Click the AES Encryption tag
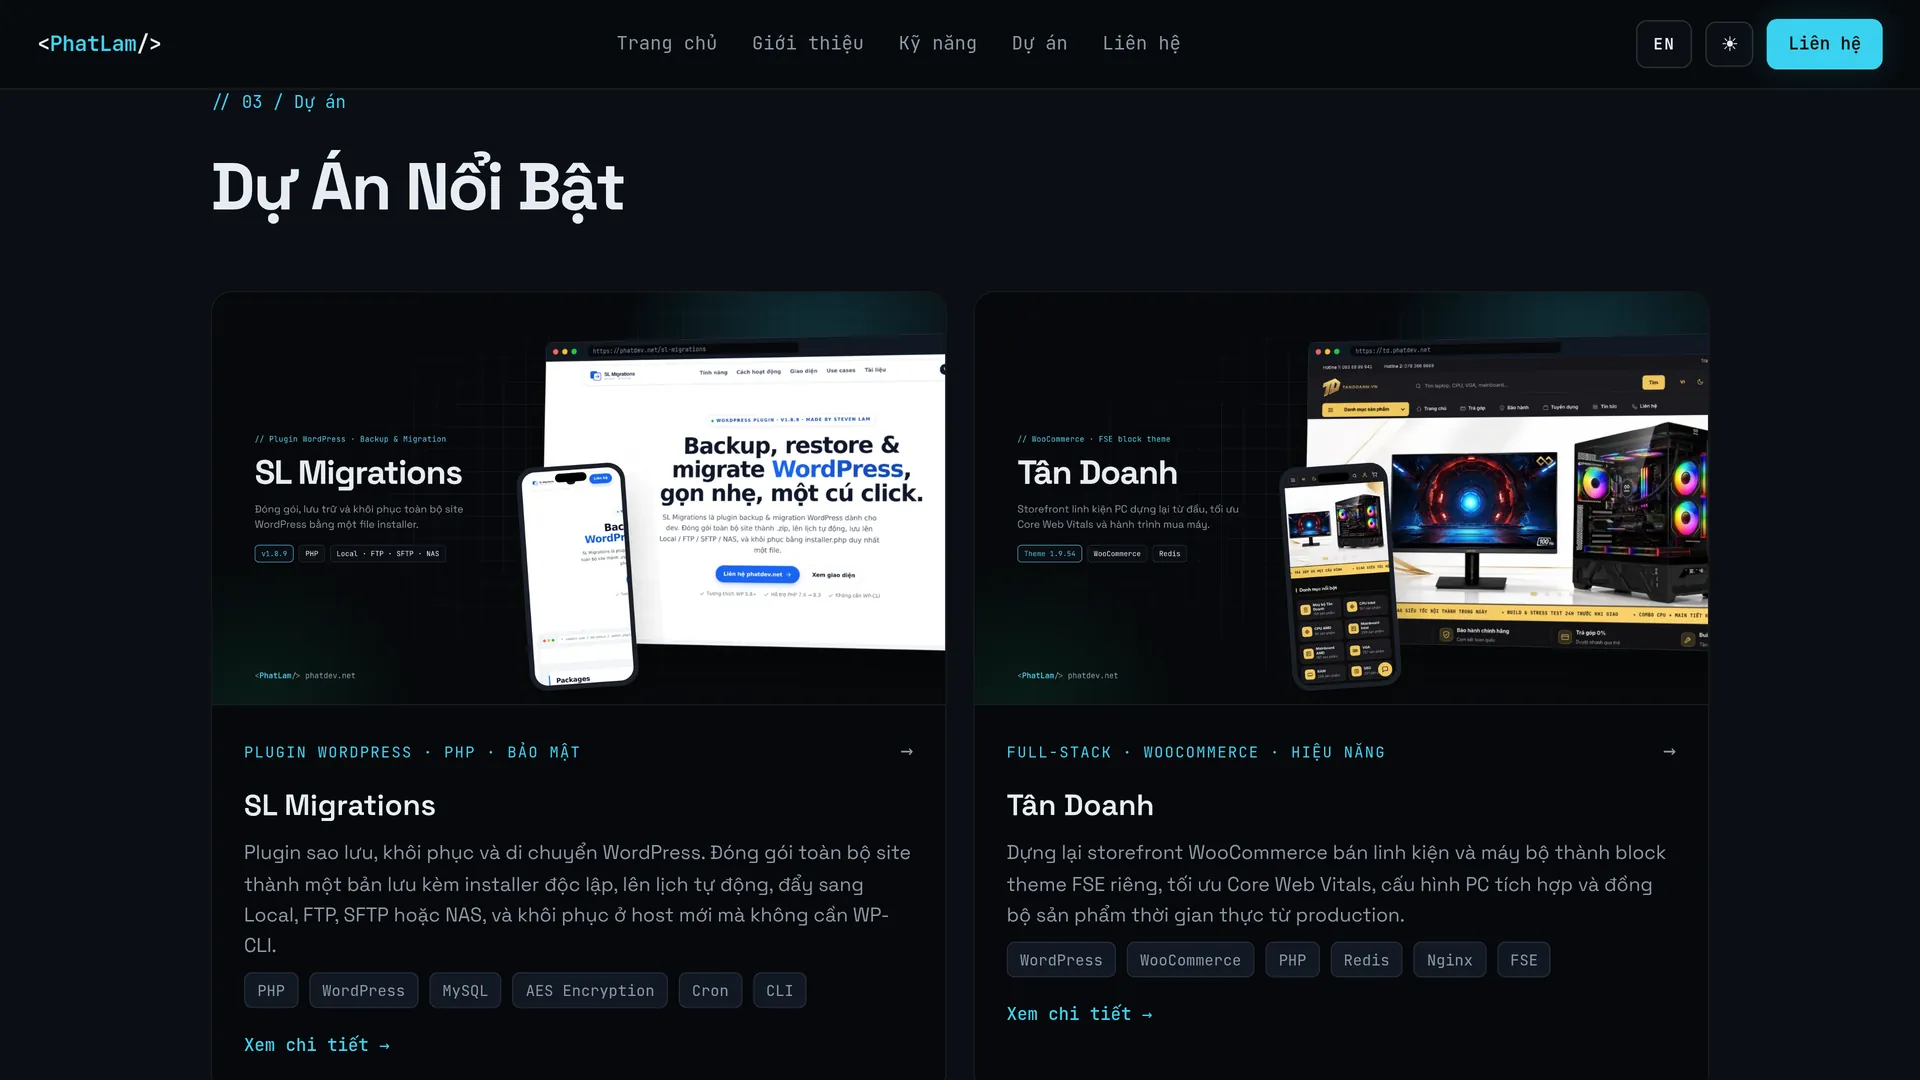The height and width of the screenshot is (1080, 1920). (590, 991)
